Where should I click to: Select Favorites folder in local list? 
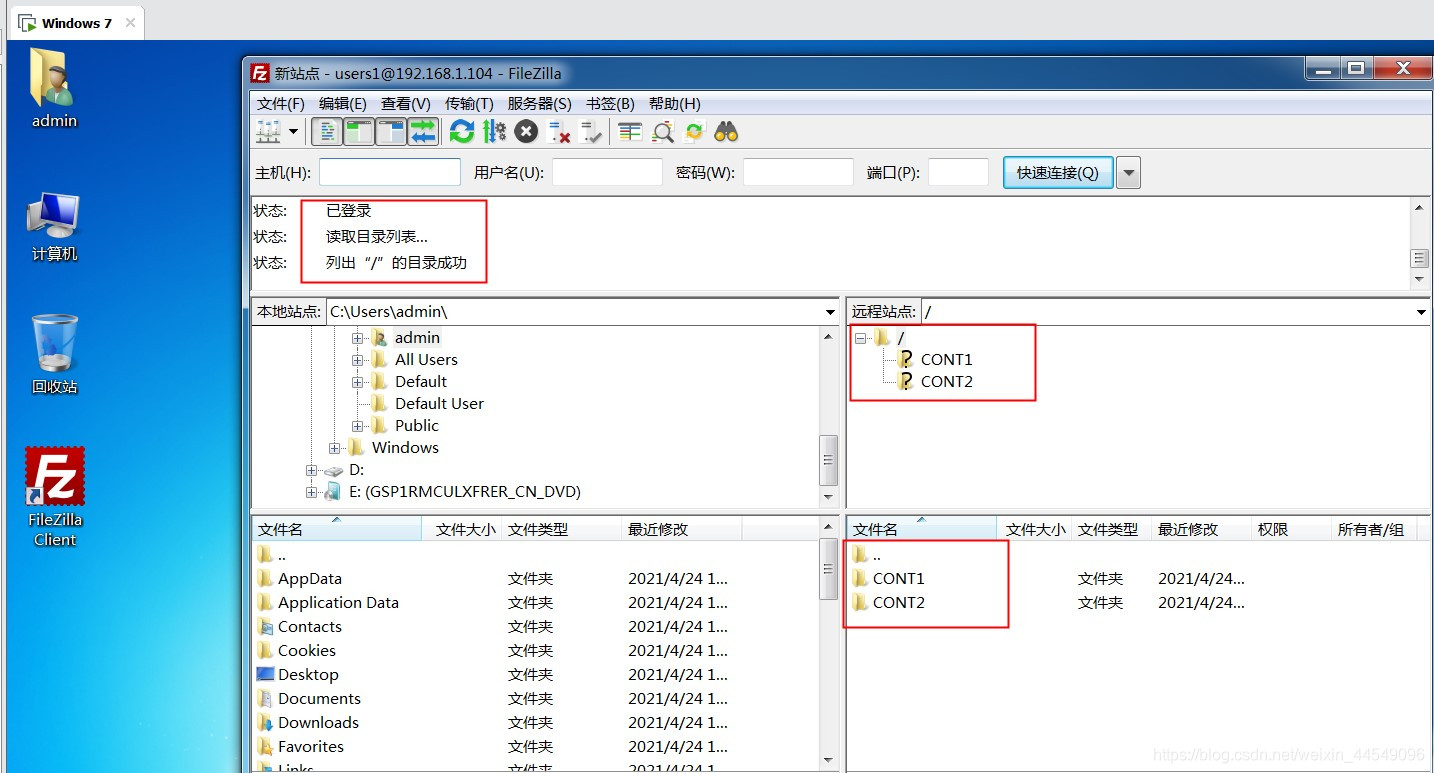pyautogui.click(x=311, y=747)
